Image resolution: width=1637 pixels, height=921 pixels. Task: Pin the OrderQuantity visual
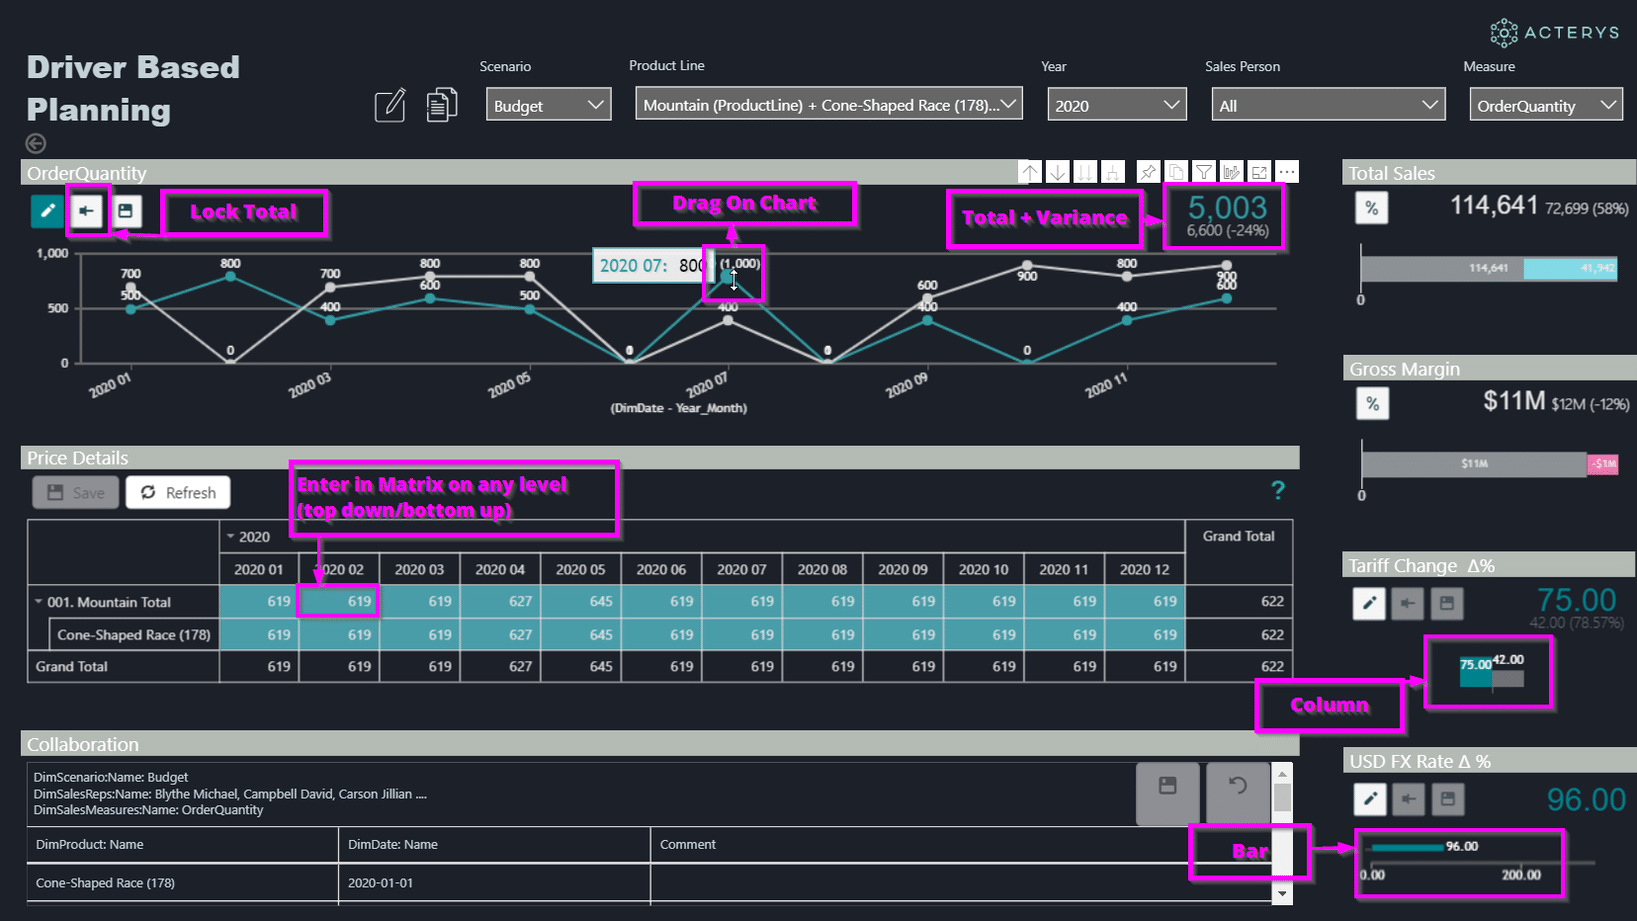[1148, 171]
